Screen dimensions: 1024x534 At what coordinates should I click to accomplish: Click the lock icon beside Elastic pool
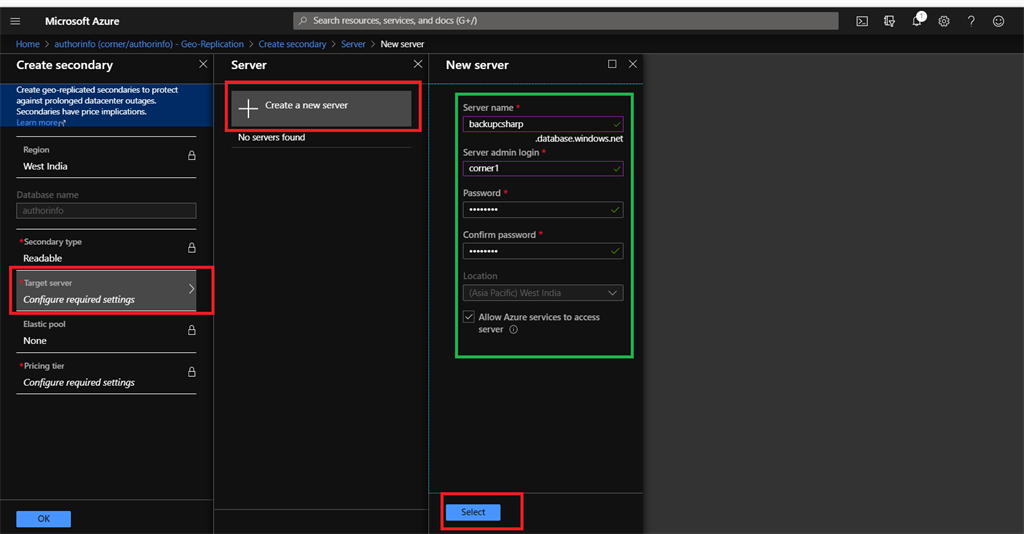click(x=191, y=330)
